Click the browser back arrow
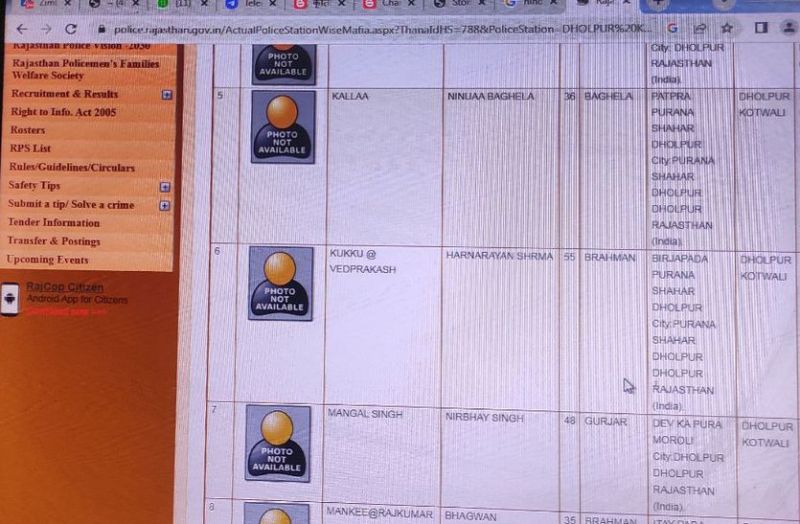The height and width of the screenshot is (524, 800). pyautogui.click(x=19, y=29)
